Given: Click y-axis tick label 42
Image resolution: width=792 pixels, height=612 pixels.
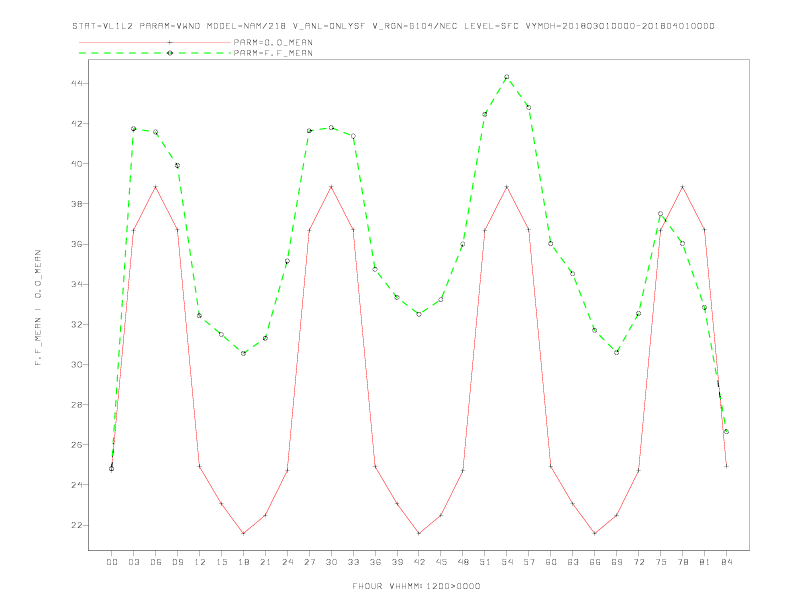Looking at the screenshot, I should [77, 123].
